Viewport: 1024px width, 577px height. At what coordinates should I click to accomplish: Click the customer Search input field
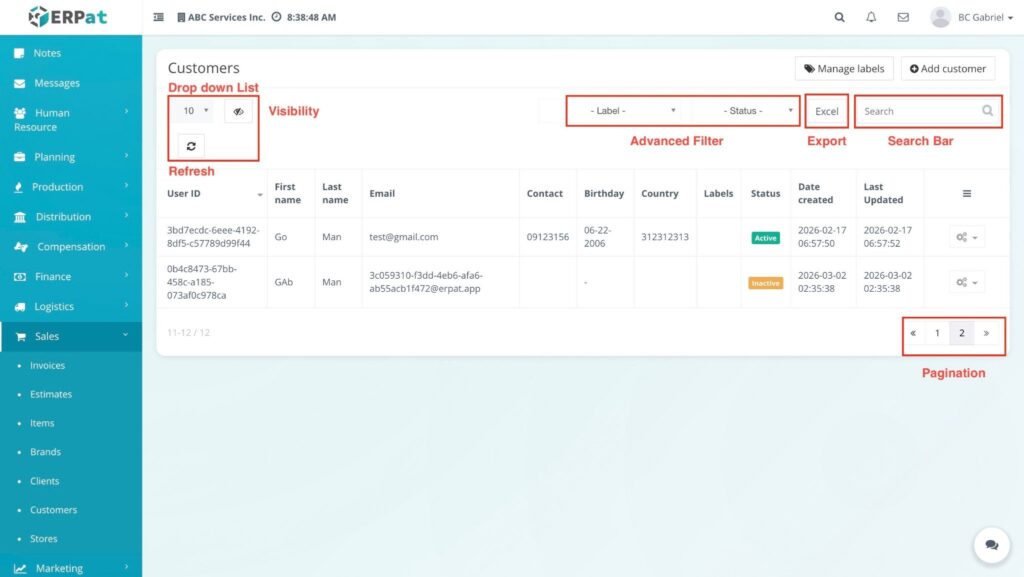[917, 111]
